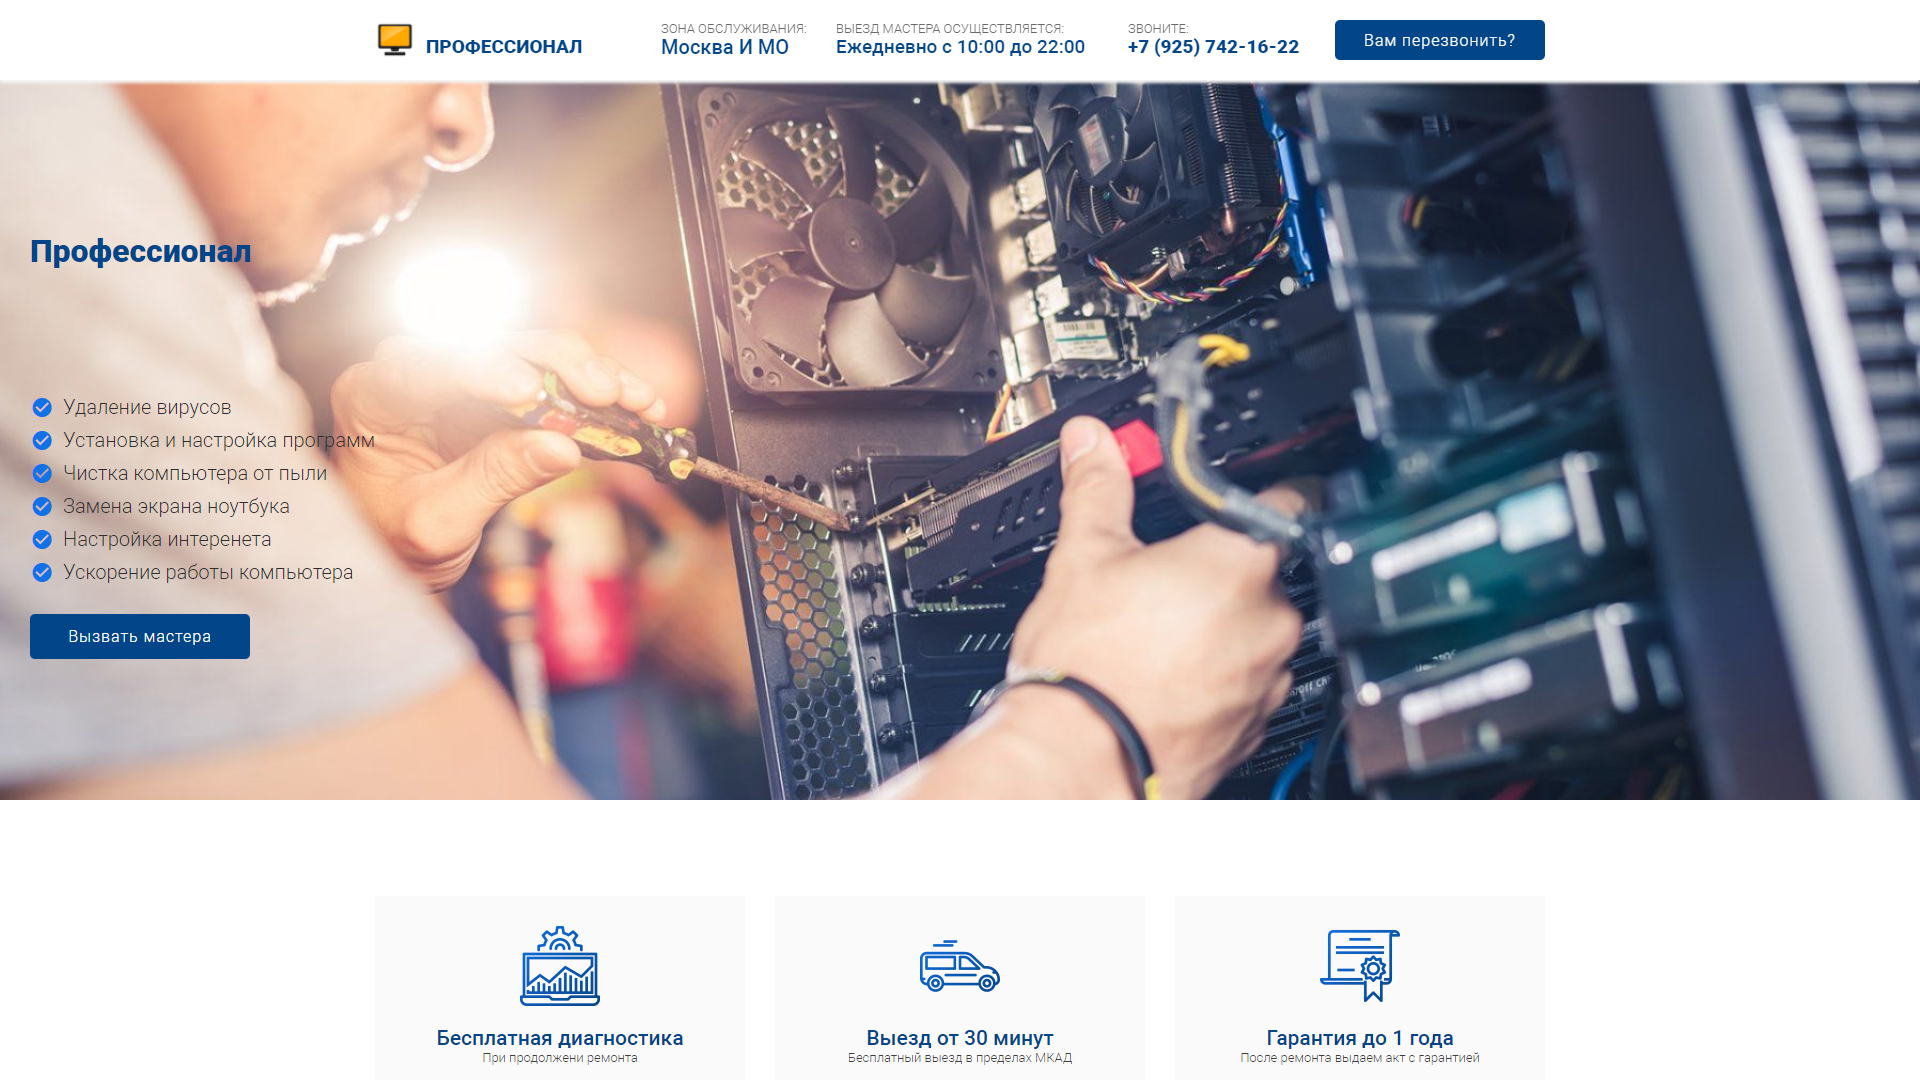This screenshot has width=1920, height=1080.
Task: Click checkmark beside Установка и настройка программ
Action: [x=42, y=440]
